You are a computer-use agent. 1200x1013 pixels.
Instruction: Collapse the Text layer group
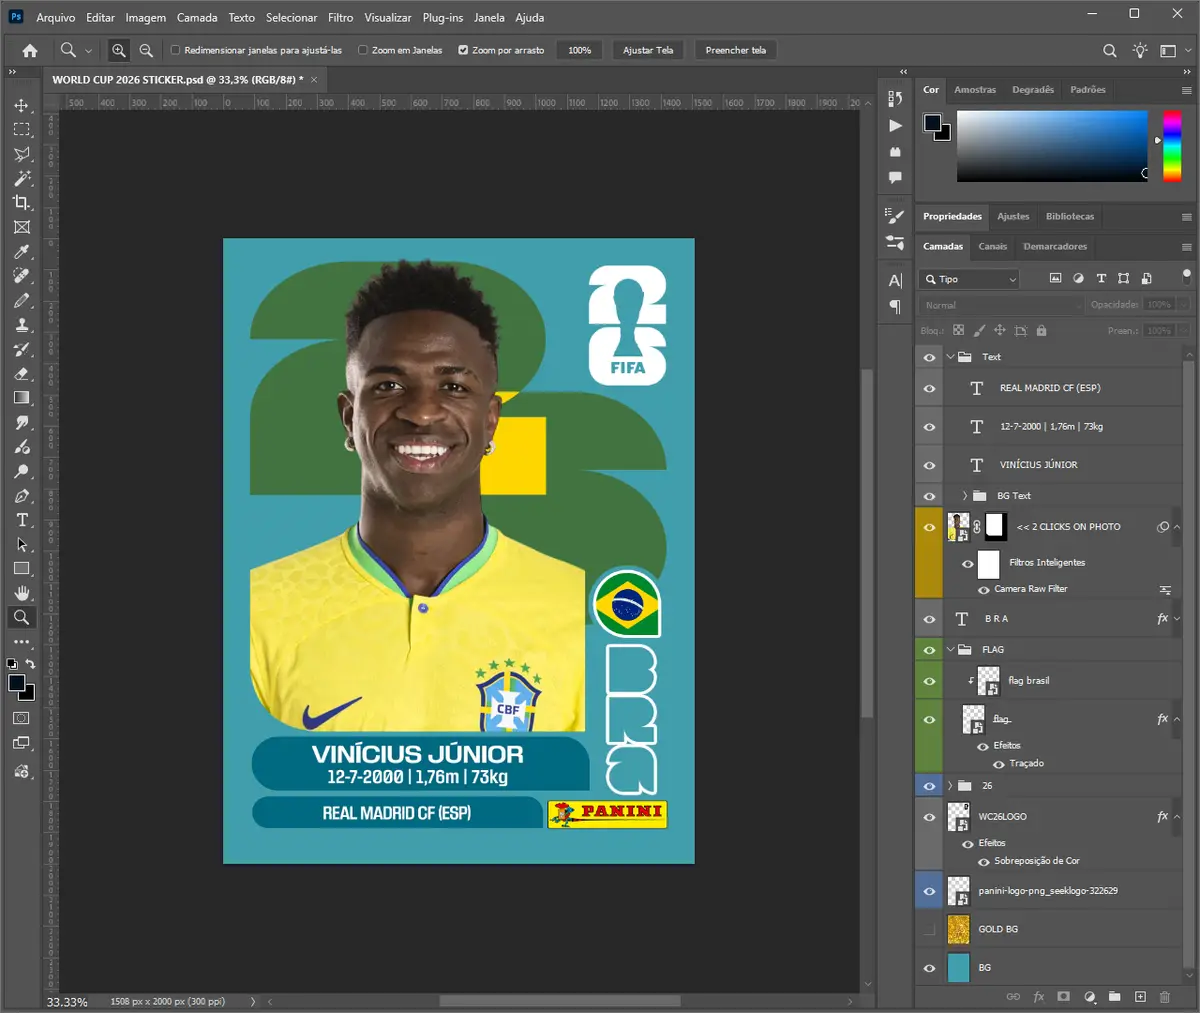(951, 357)
